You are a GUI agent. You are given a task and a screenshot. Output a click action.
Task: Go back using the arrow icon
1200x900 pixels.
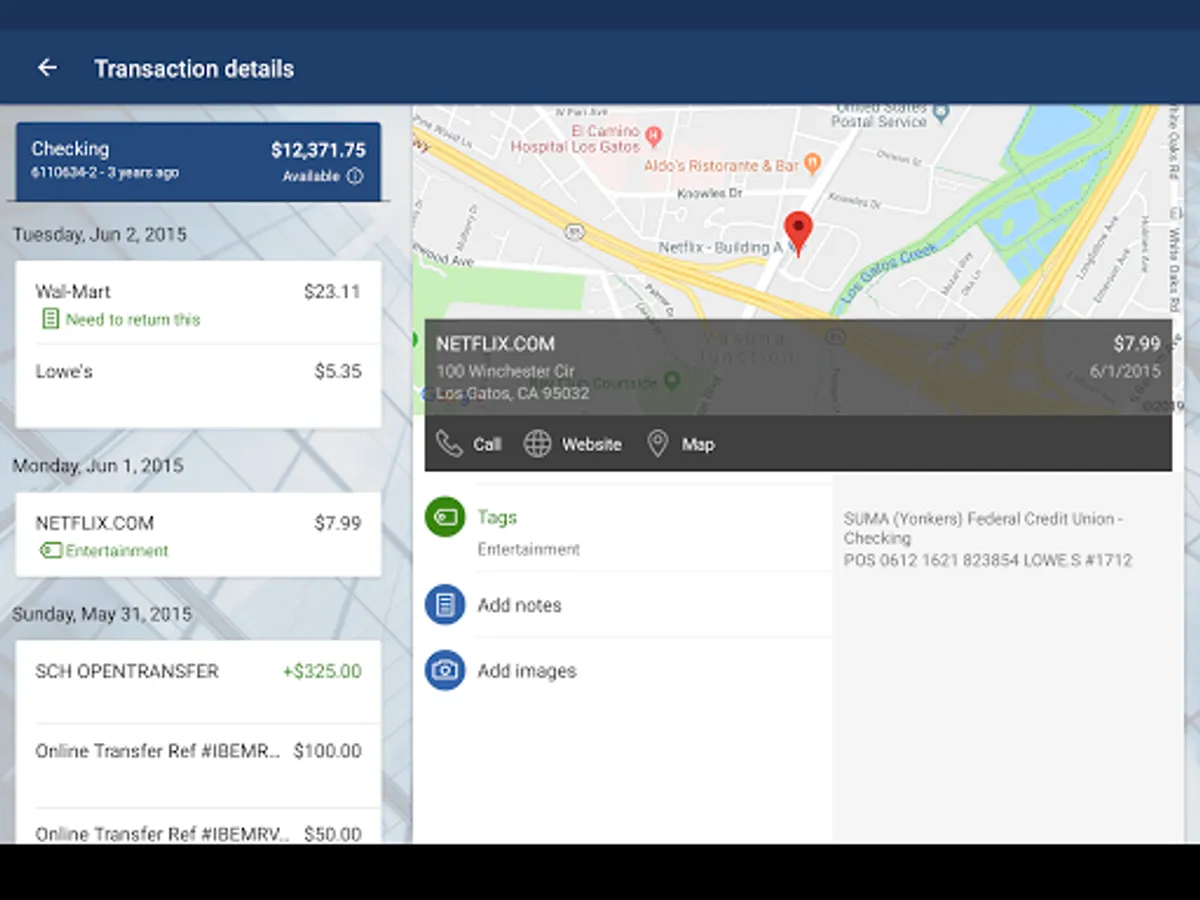click(x=47, y=68)
